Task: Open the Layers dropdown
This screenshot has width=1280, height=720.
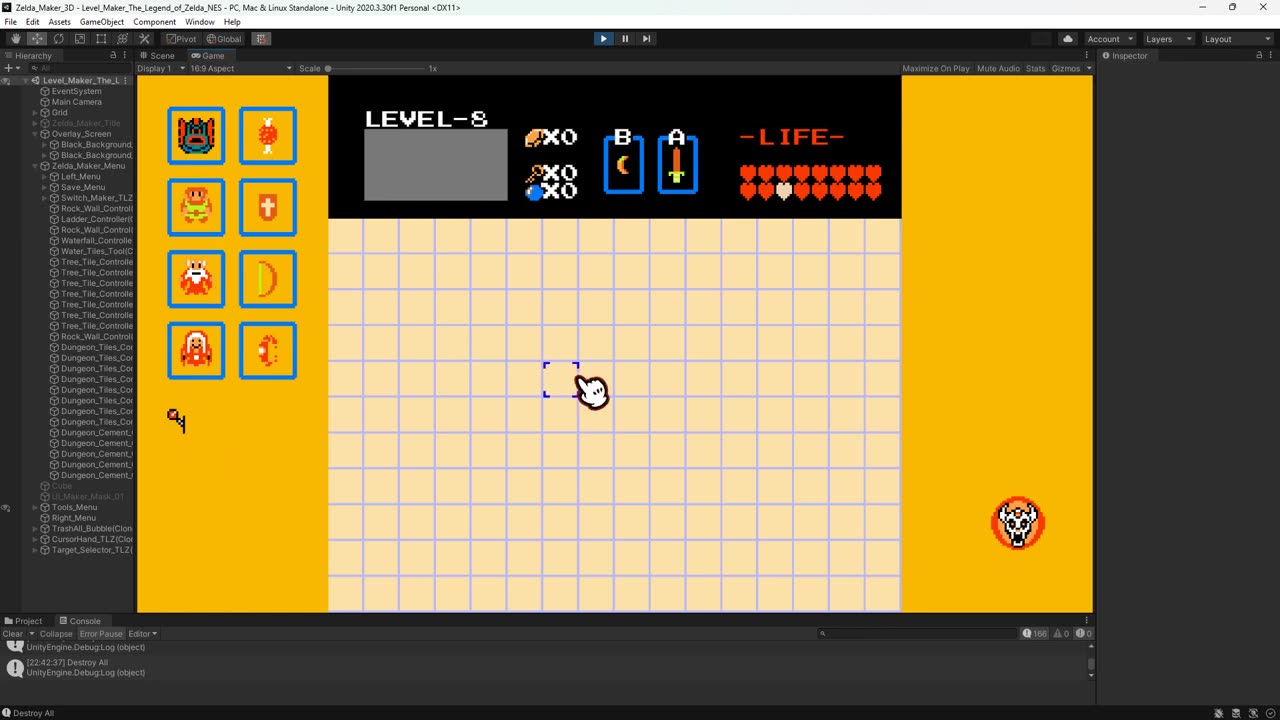Action: 1168,39
